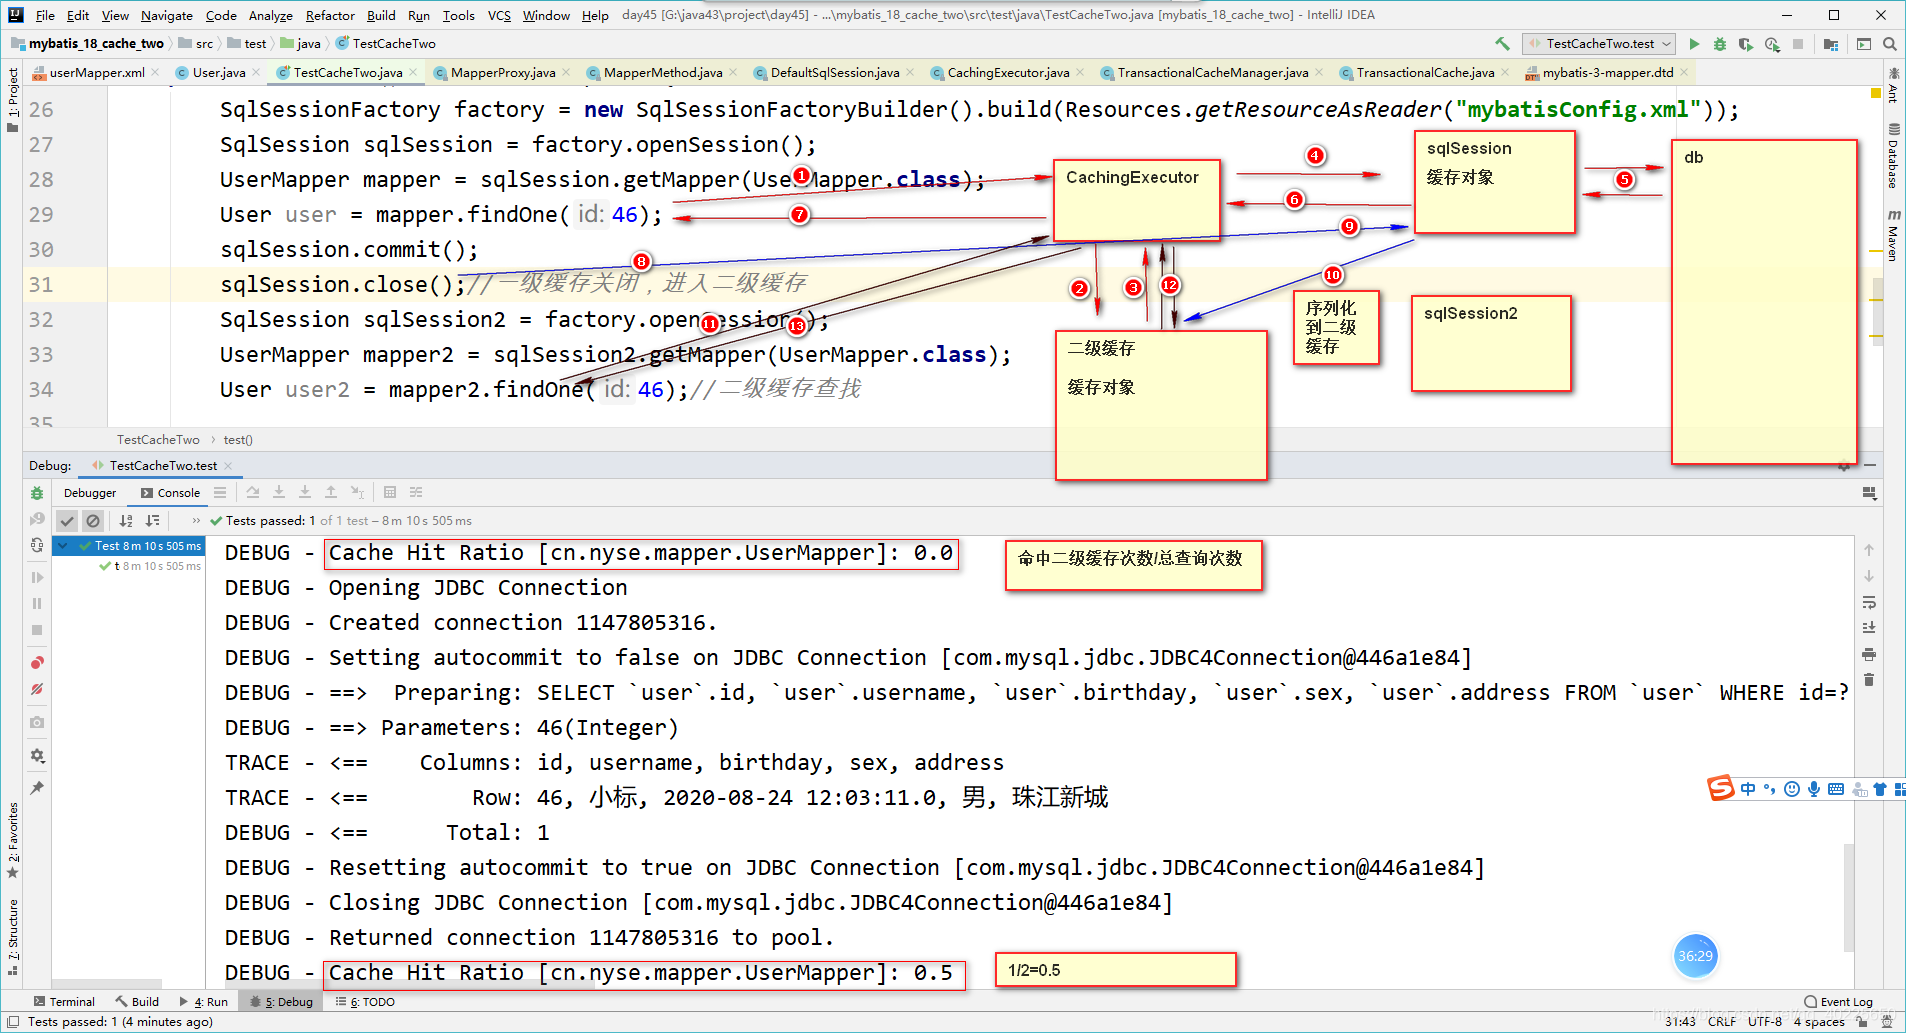Expand hidden test toolbar actions chevron
Viewport: 1906px width, 1033px height.
click(x=195, y=520)
